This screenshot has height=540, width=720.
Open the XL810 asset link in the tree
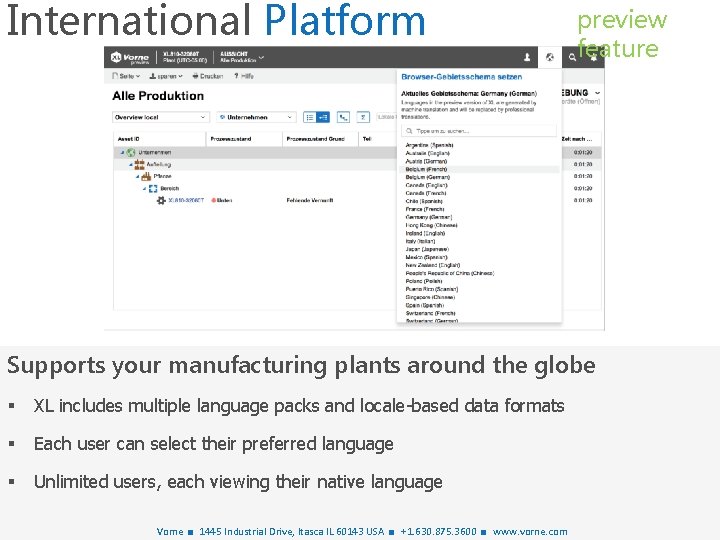click(186, 200)
